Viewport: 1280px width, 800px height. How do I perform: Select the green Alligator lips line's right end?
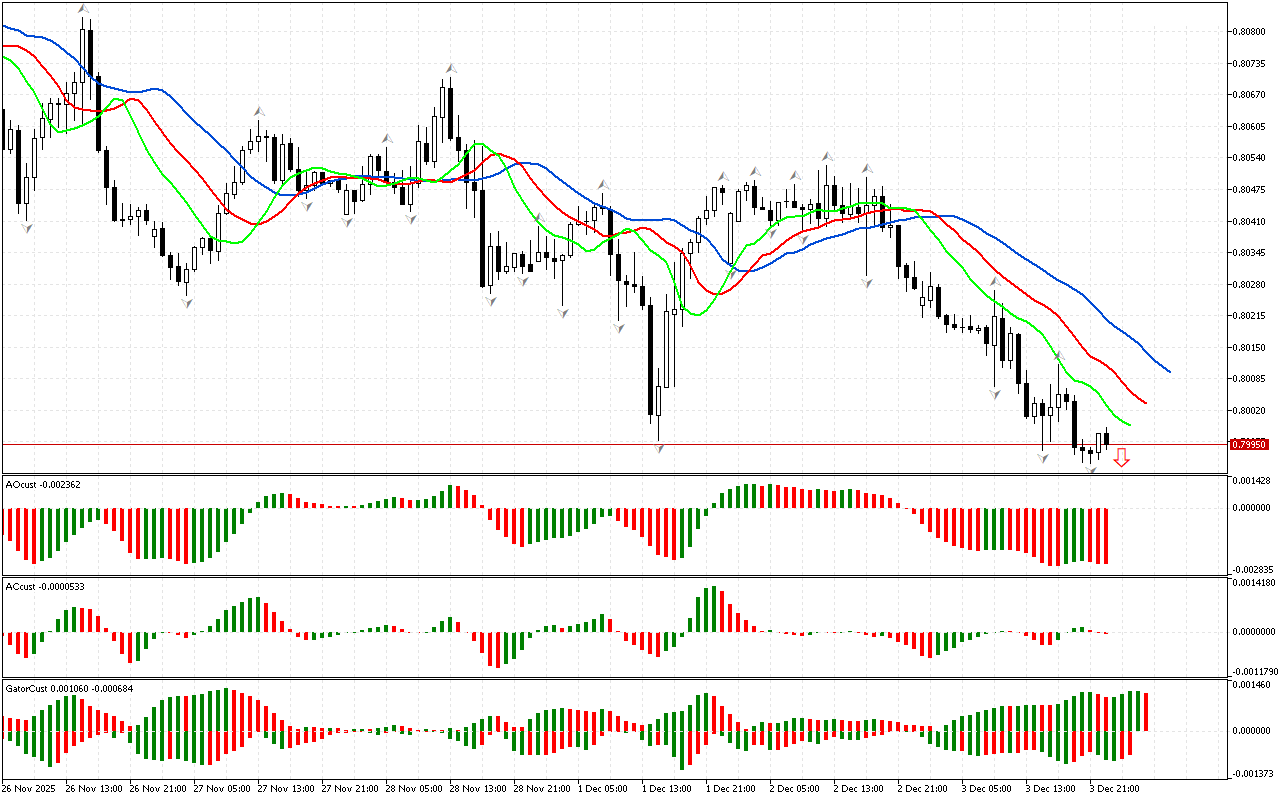[x=1128, y=424]
